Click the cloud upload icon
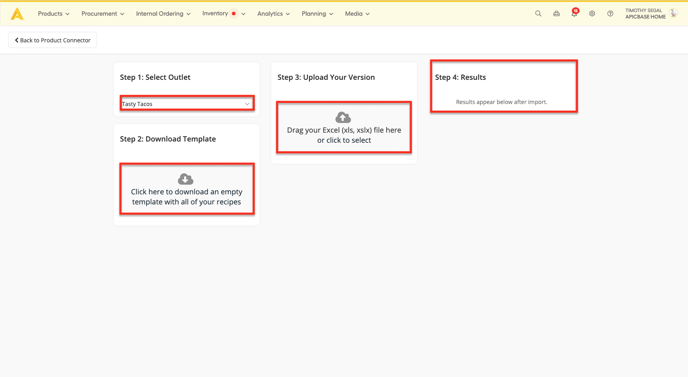The width and height of the screenshot is (688, 377). pos(343,117)
